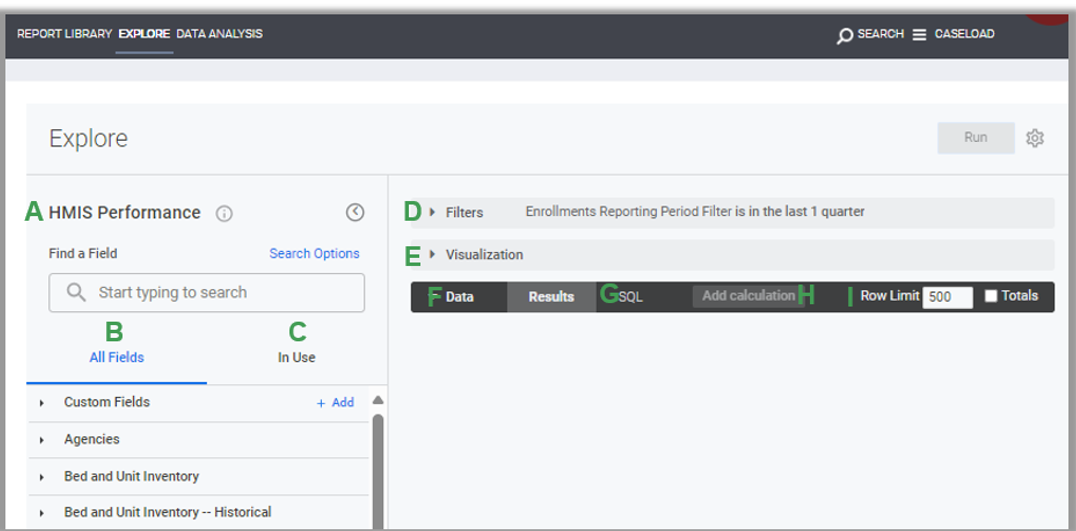Screen dimensions: 1076x531
Task: Click the HMIS Performance heading
Action: tap(124, 213)
